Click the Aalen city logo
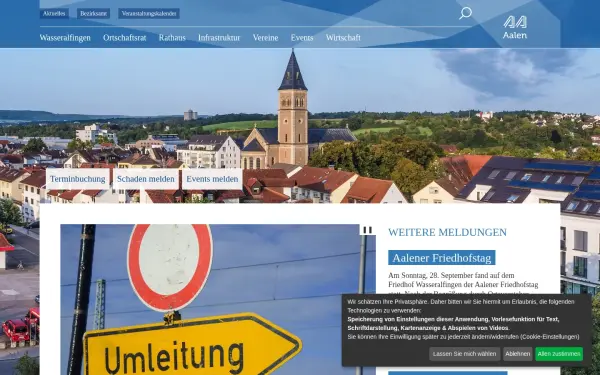This screenshot has width=600, height=375. pyautogui.click(x=515, y=27)
